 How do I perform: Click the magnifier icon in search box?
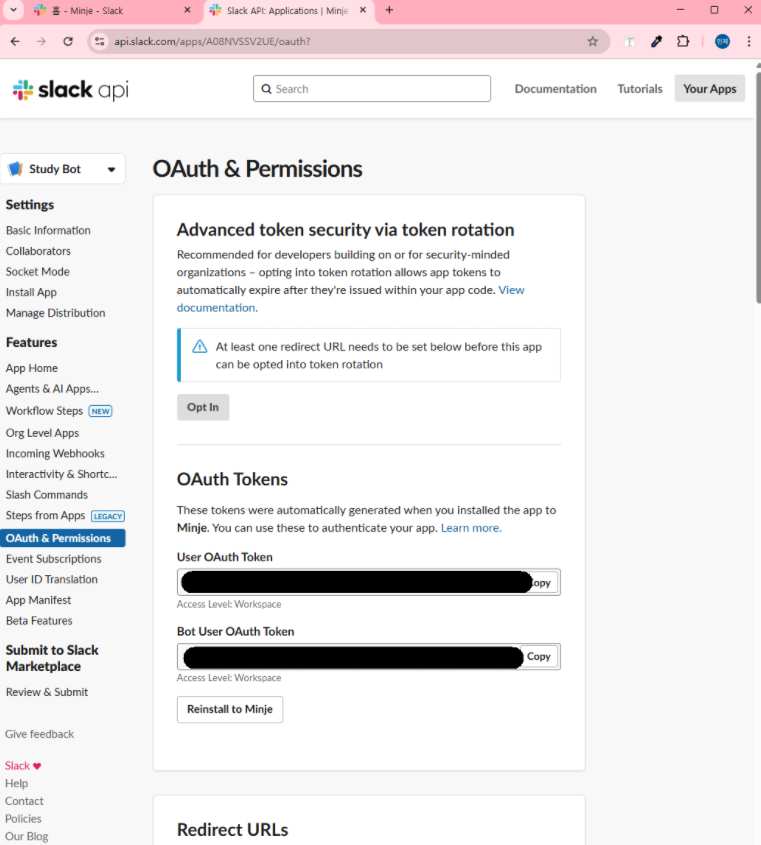(266, 89)
